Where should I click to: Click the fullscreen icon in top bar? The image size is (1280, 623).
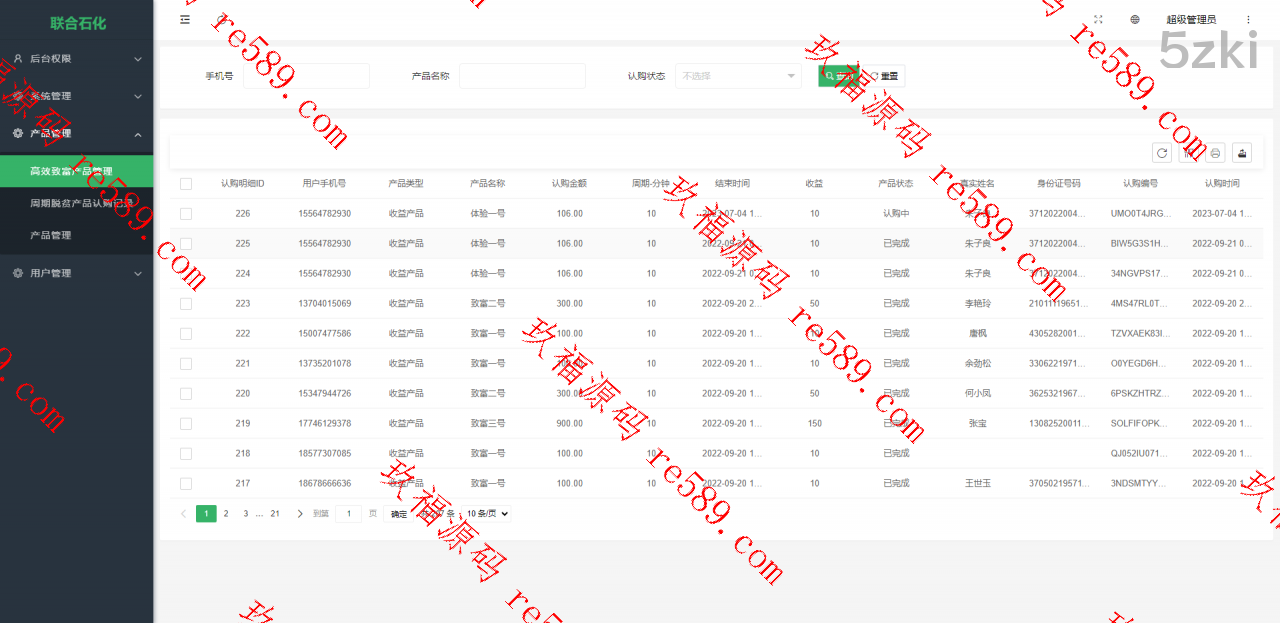pyautogui.click(x=1098, y=20)
